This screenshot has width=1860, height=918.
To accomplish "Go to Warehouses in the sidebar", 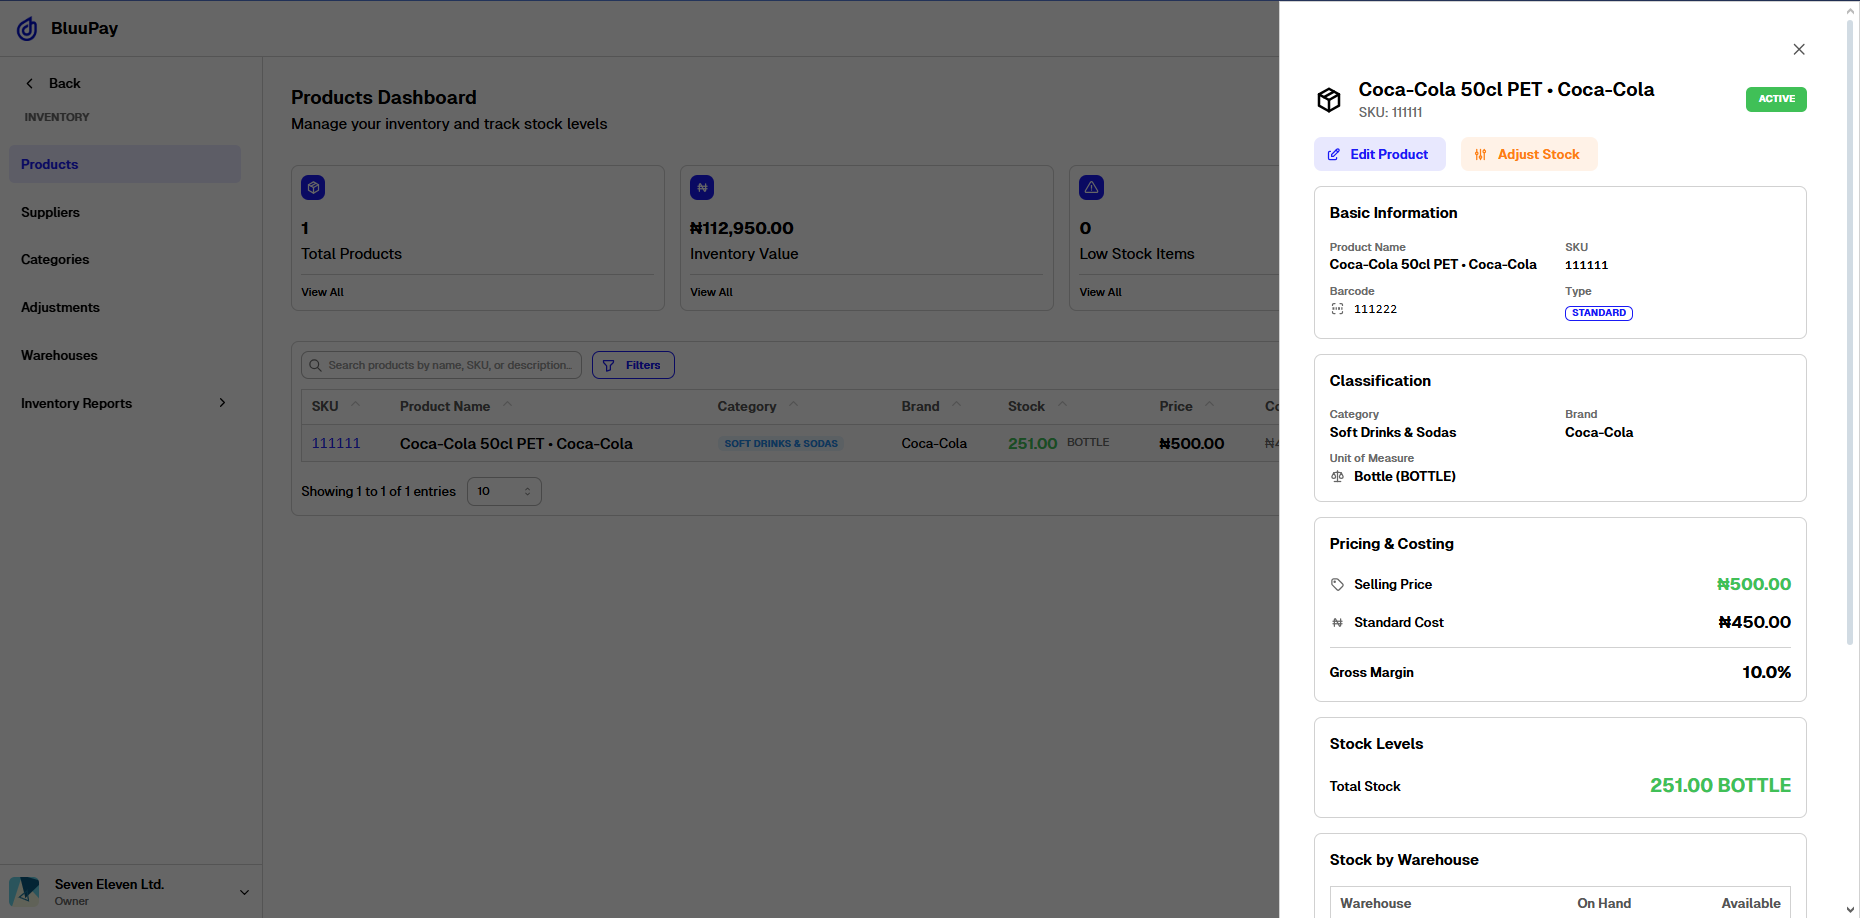I will (59, 355).
